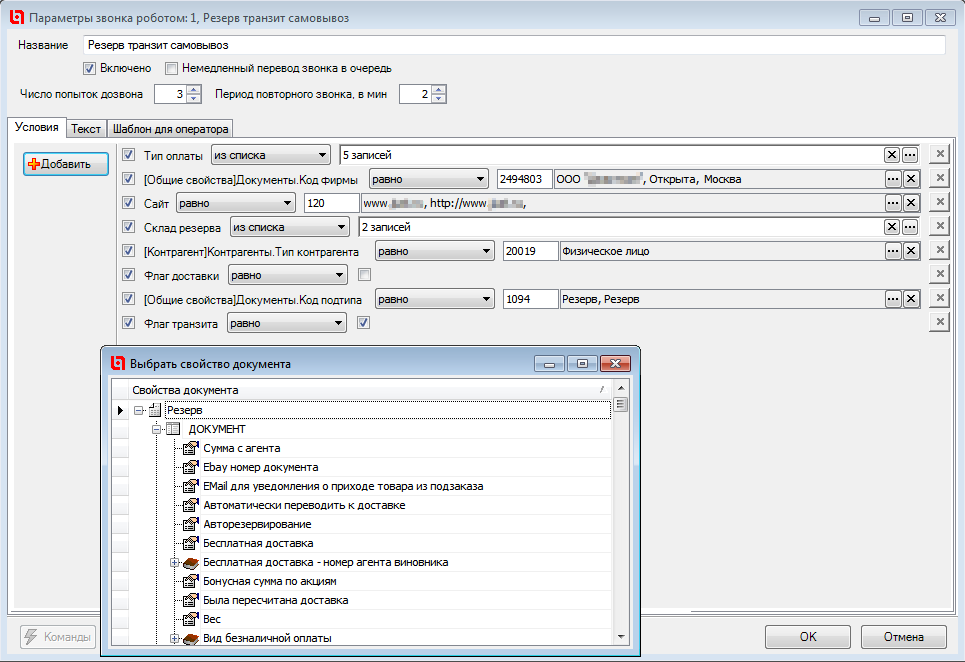This screenshot has height=662, width=965.
Task: Delete the Флаг транзита condition row
Action: [940, 322]
